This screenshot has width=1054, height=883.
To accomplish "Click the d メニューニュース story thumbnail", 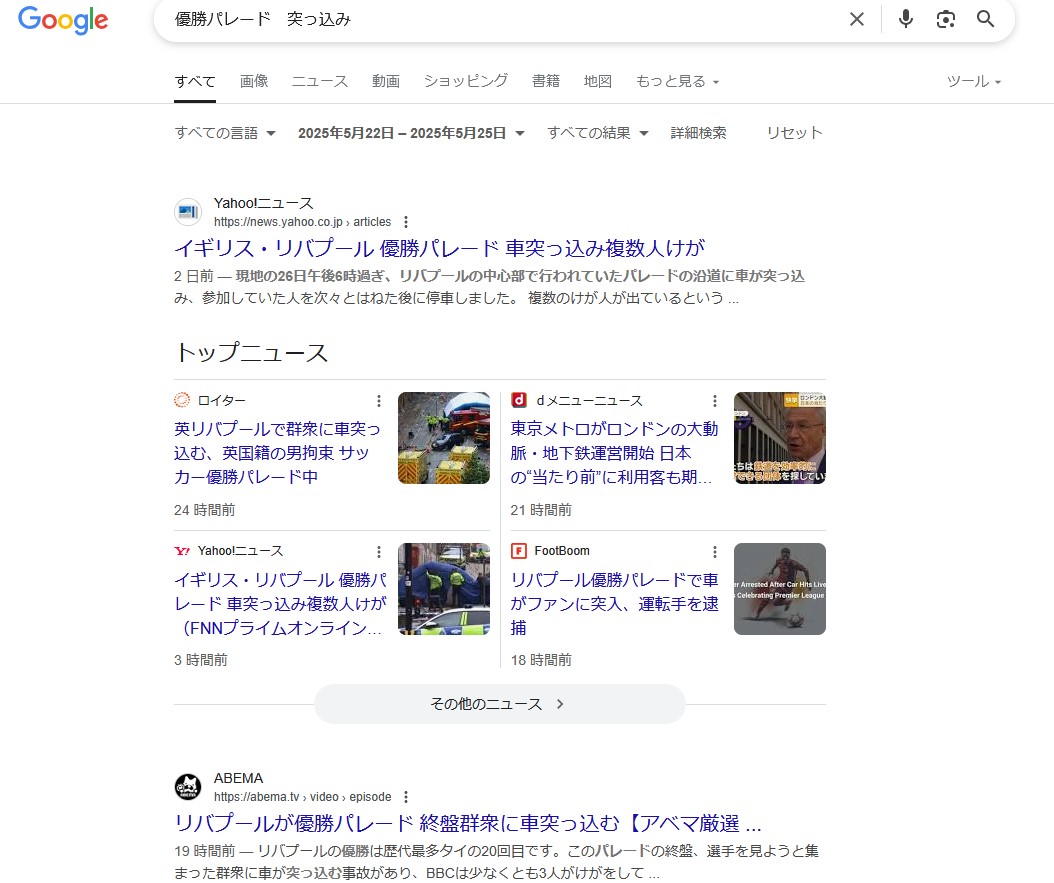I will tap(780, 438).
